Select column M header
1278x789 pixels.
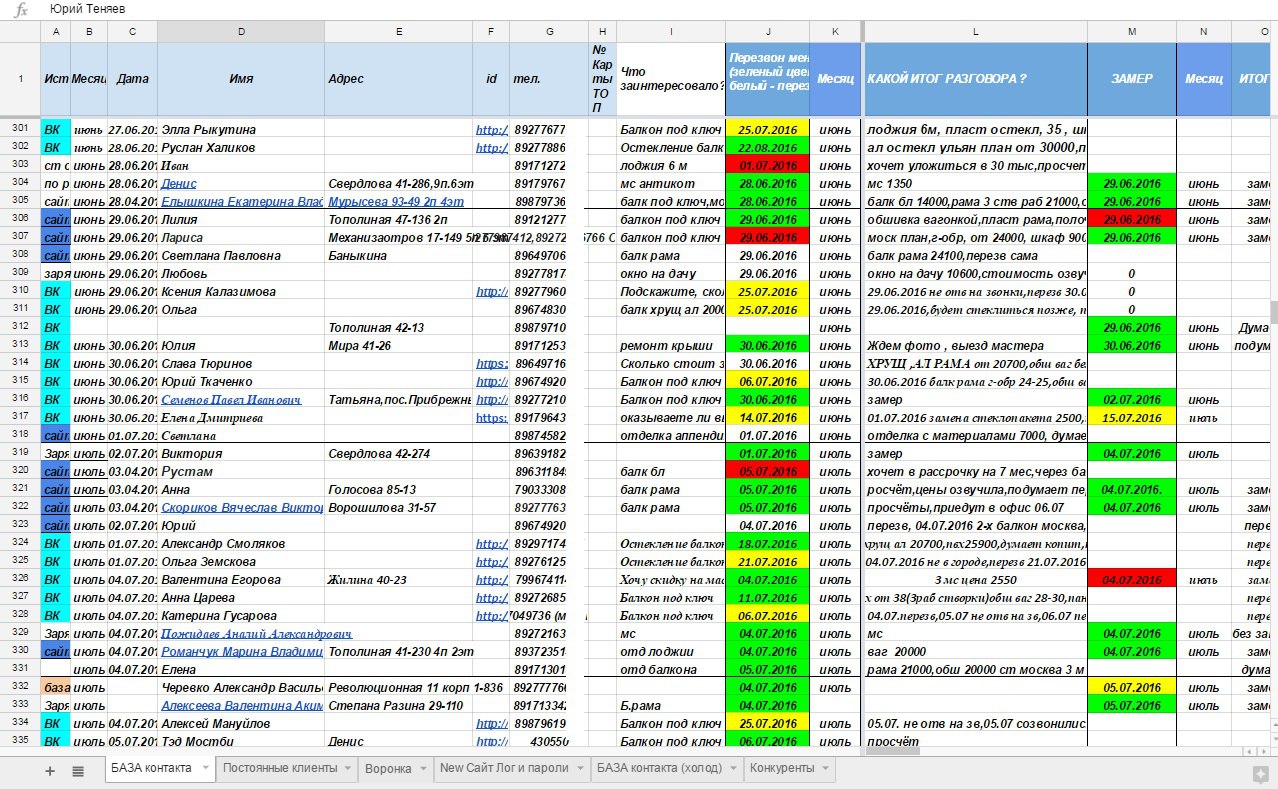(1132, 32)
